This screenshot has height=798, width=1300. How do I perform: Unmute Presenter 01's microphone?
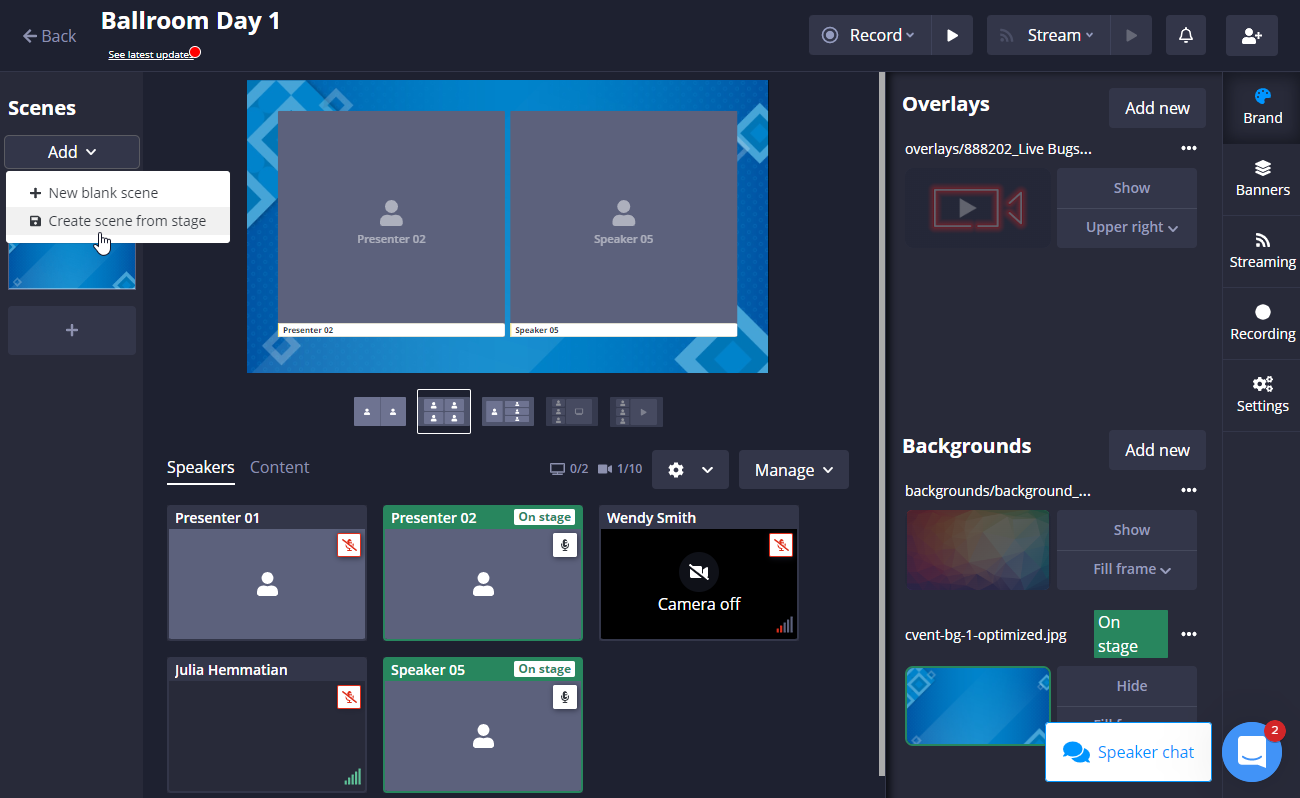[x=349, y=546]
